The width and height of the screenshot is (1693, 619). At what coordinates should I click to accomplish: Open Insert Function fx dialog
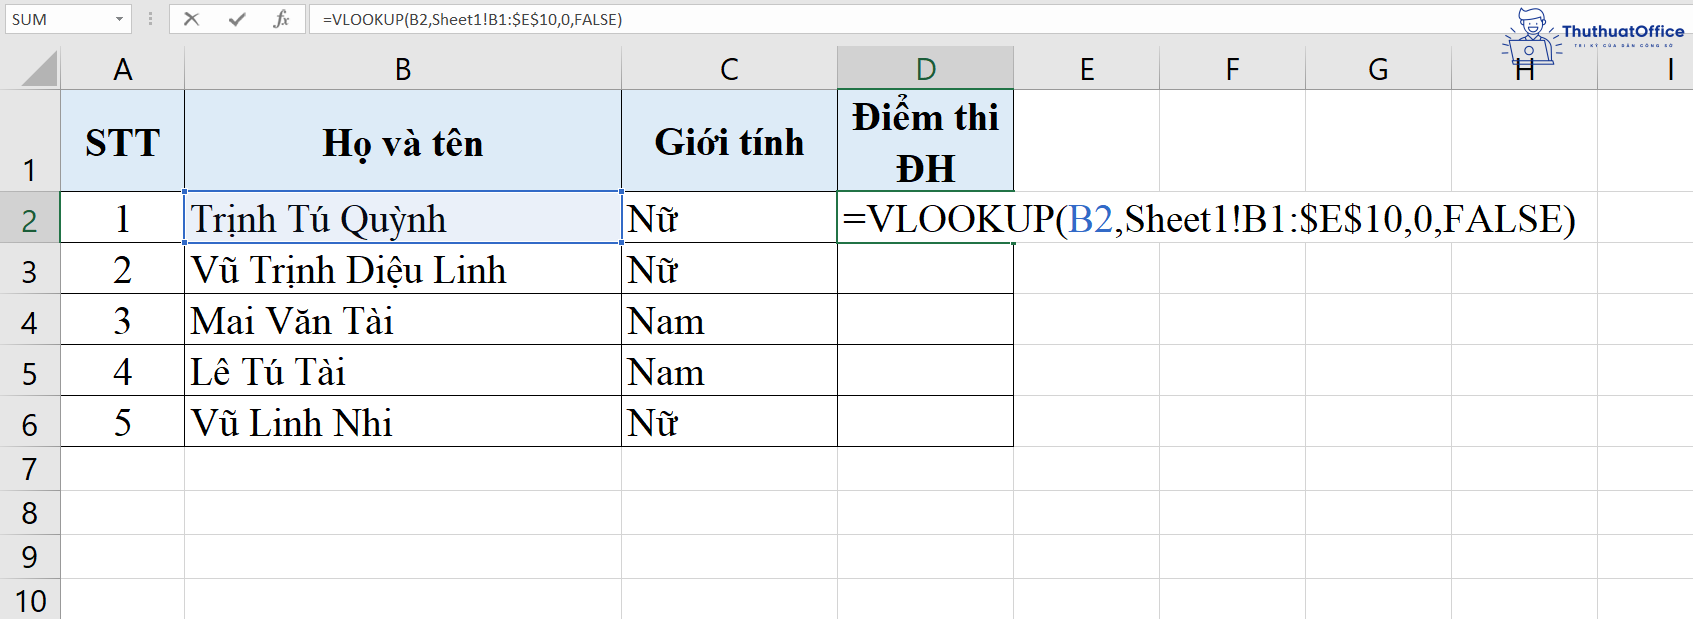tap(282, 19)
